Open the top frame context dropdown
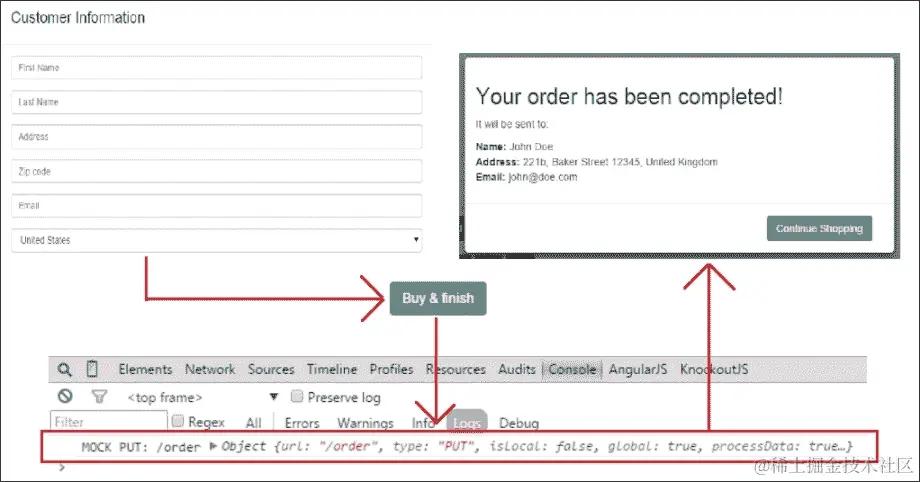 pyautogui.click(x=202, y=397)
